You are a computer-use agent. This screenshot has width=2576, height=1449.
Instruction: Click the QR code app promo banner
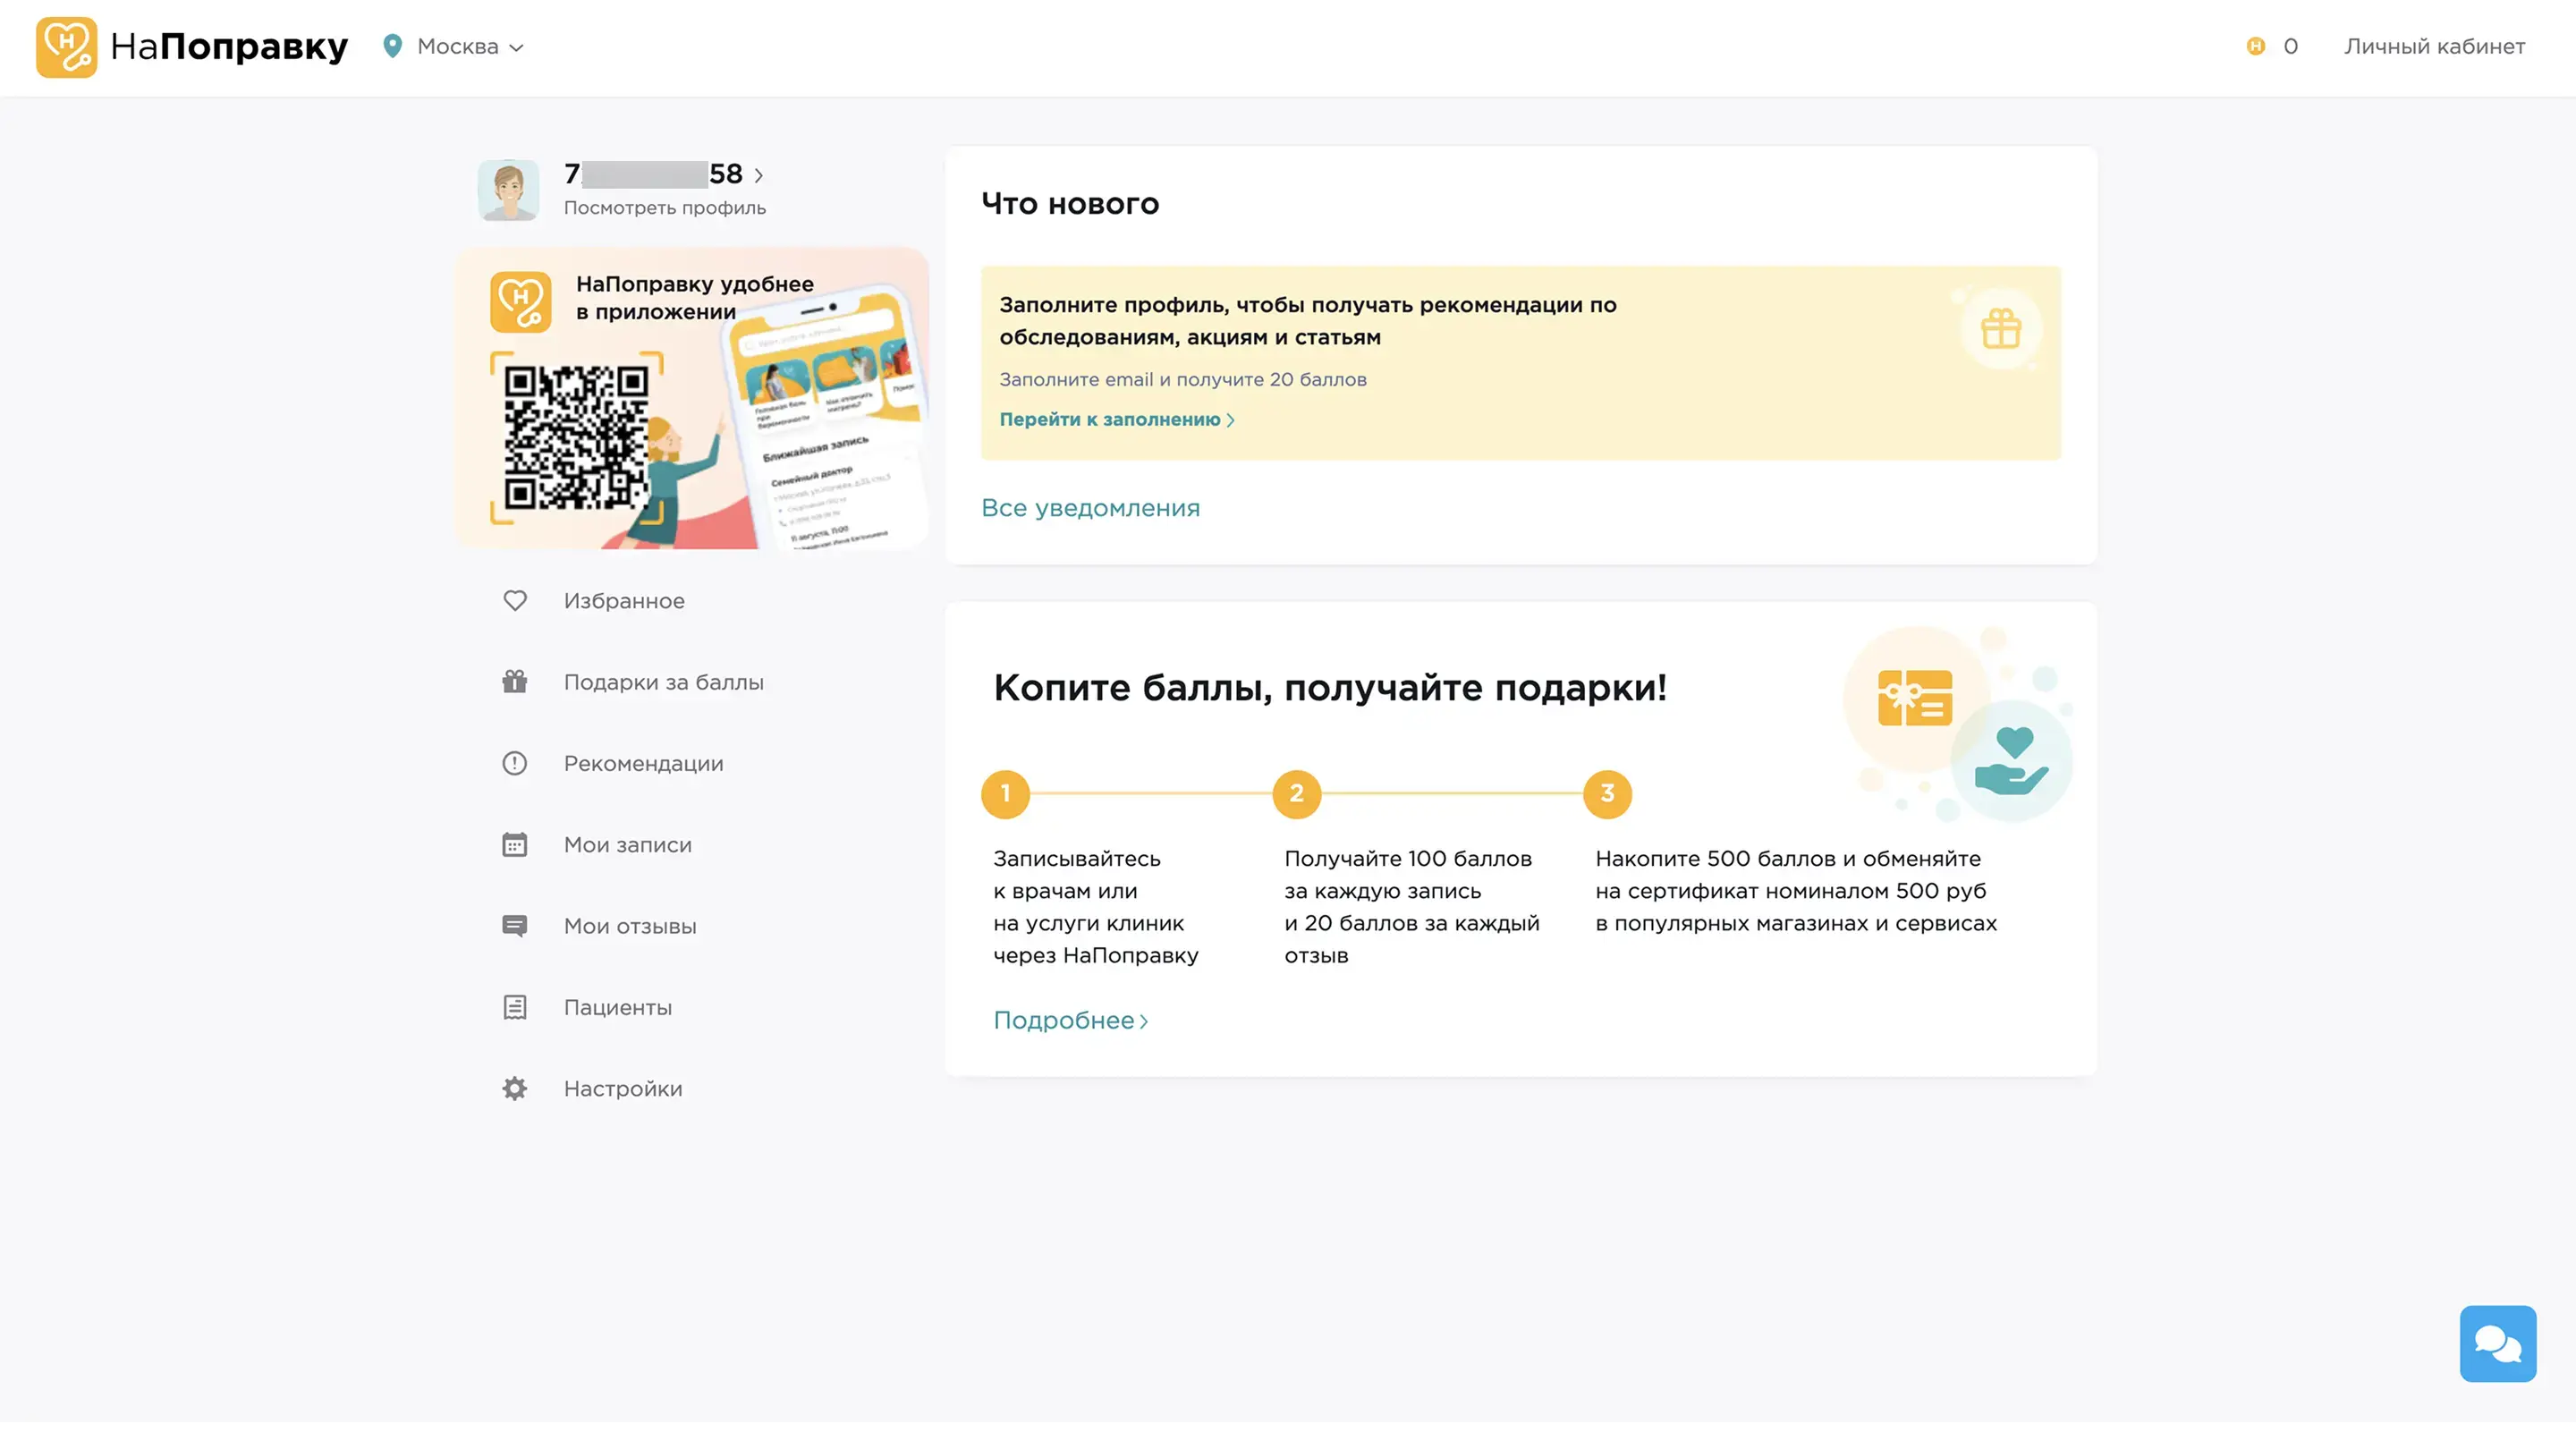[692, 400]
